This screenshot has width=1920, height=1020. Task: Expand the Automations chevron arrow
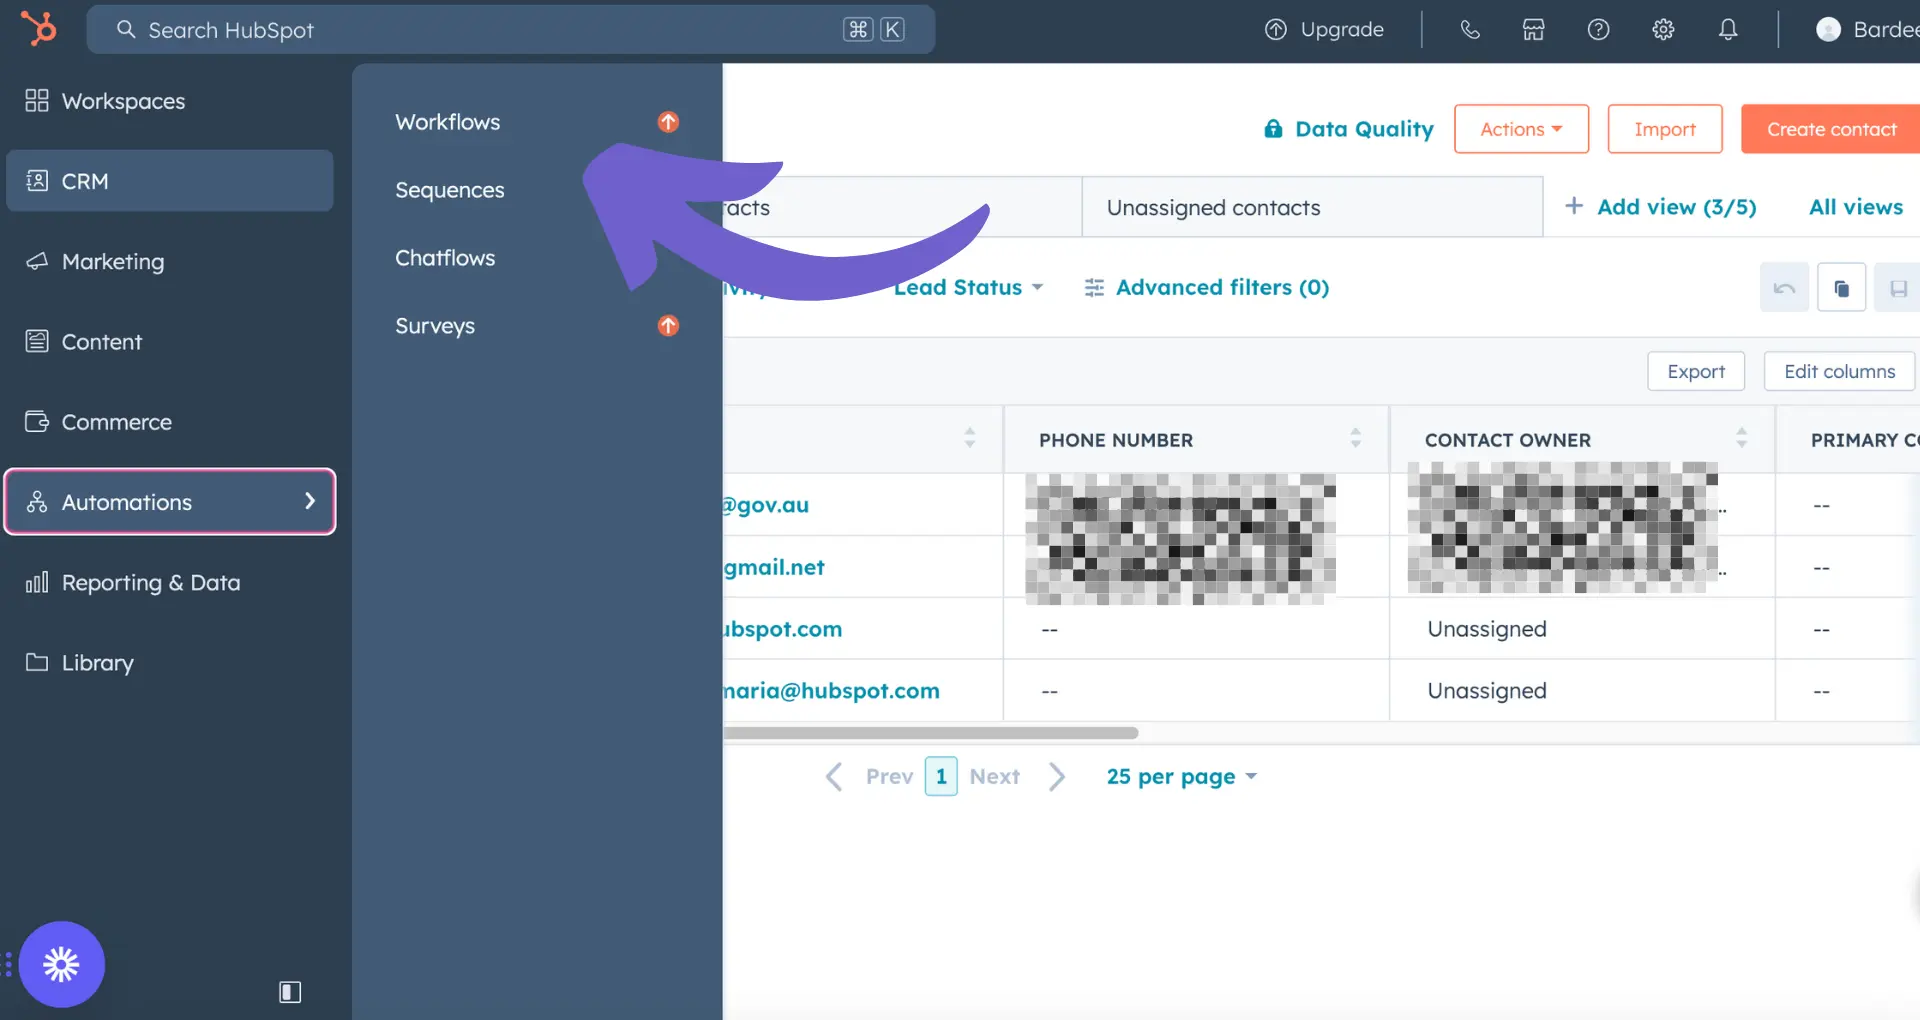tap(310, 501)
